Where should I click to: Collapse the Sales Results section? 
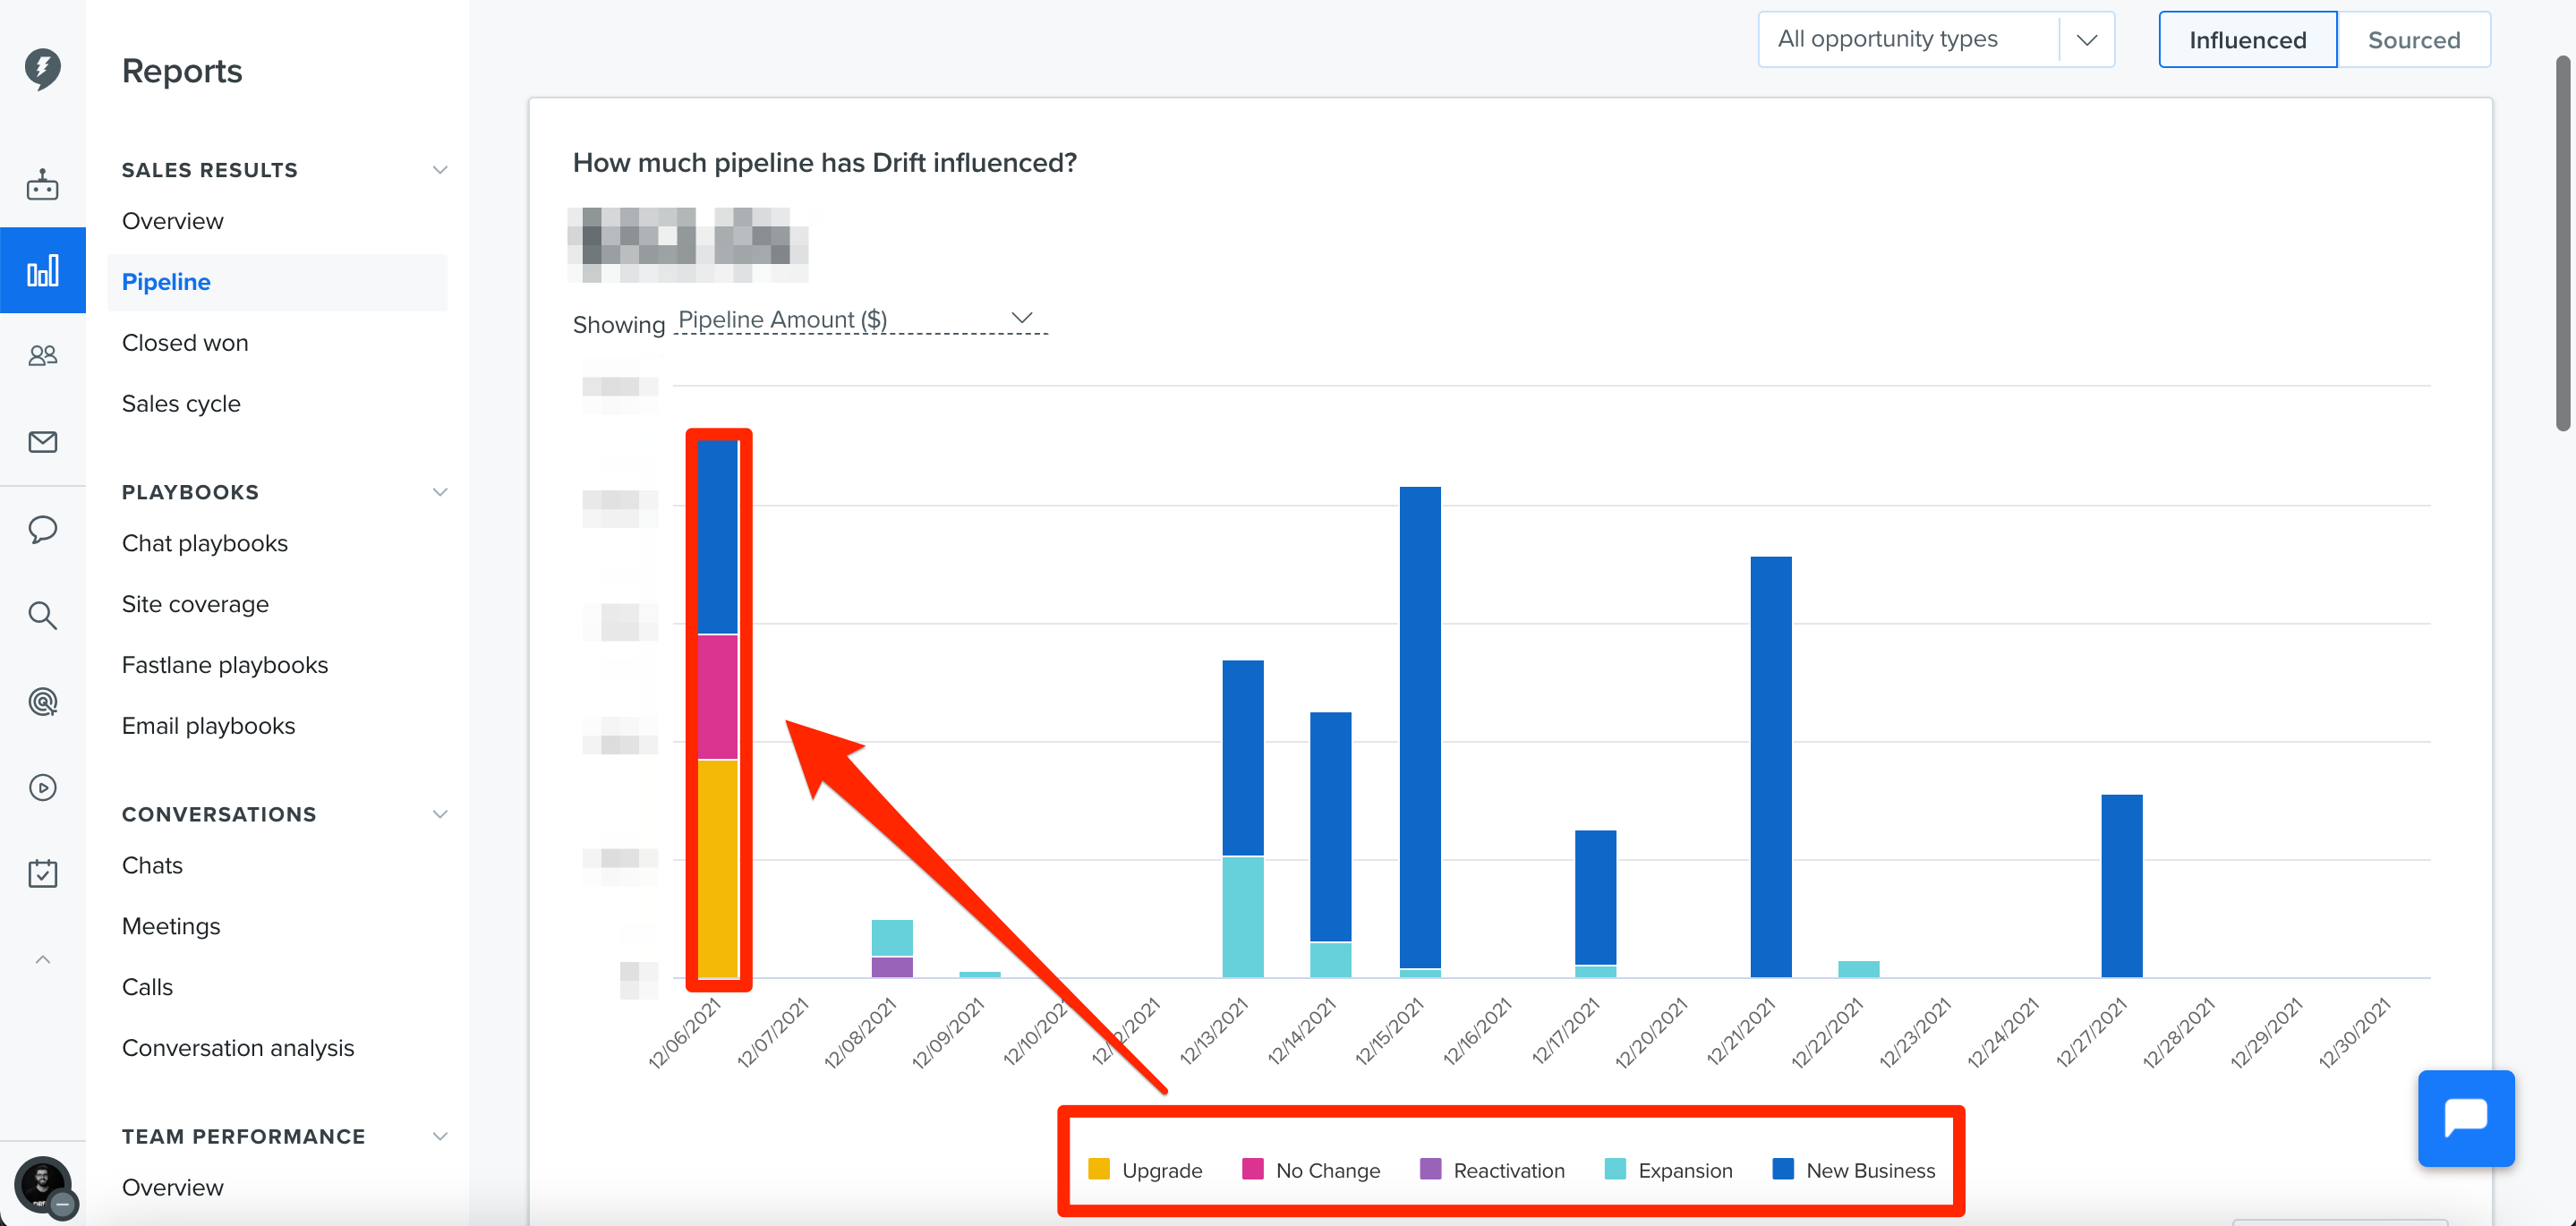[x=439, y=170]
